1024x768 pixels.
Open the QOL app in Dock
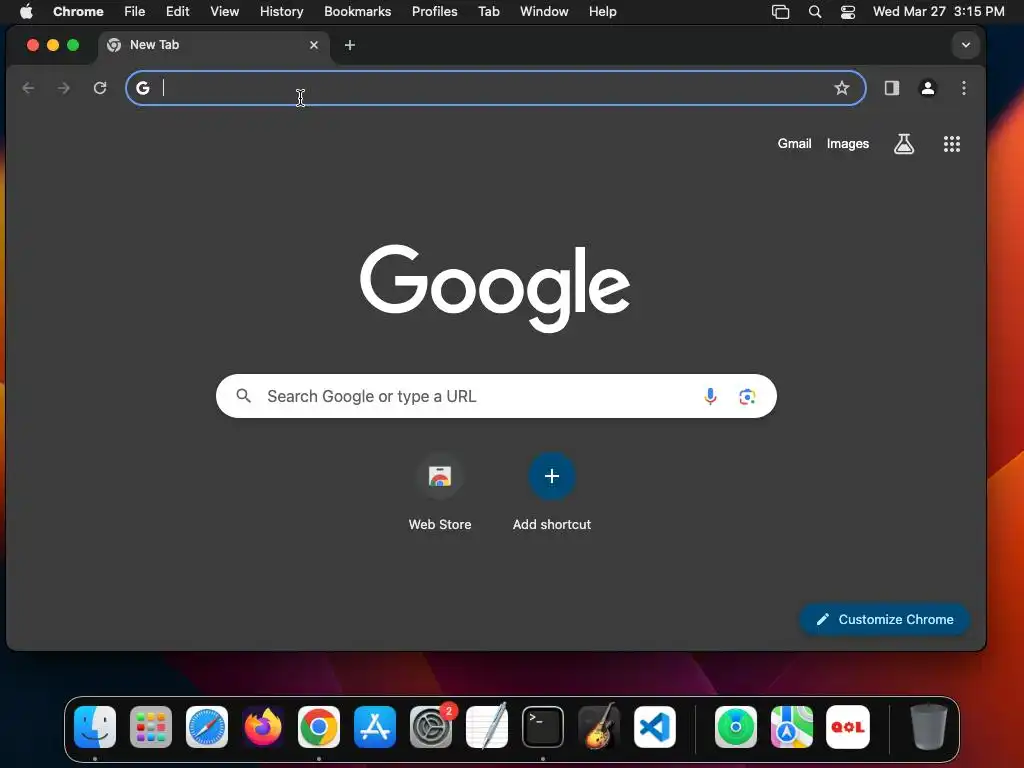pos(848,727)
